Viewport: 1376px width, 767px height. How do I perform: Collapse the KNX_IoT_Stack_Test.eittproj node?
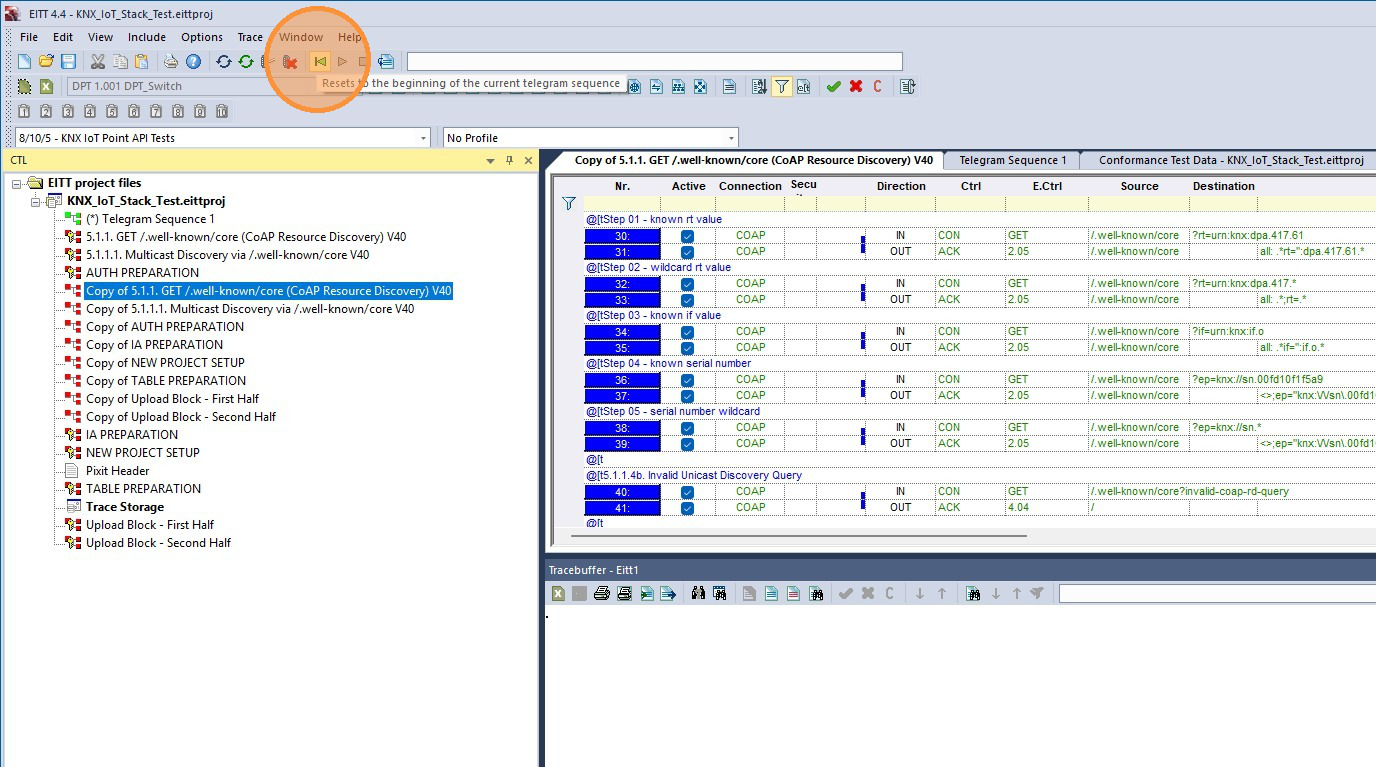[x=36, y=201]
